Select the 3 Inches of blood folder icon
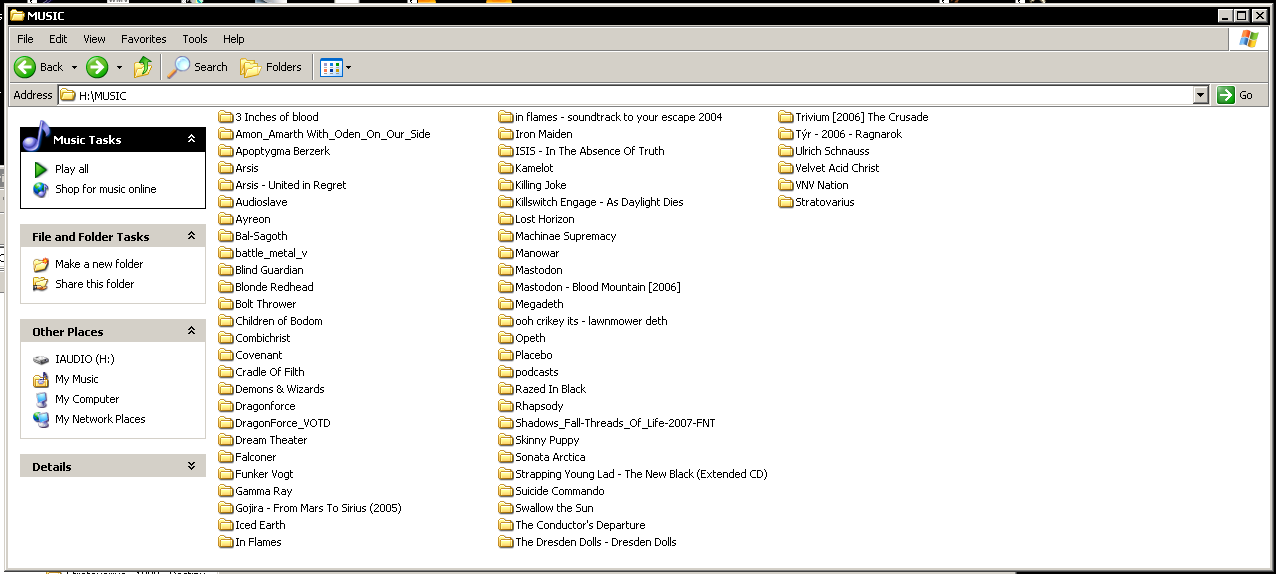Screen dimensions: 1276x574 point(226,117)
